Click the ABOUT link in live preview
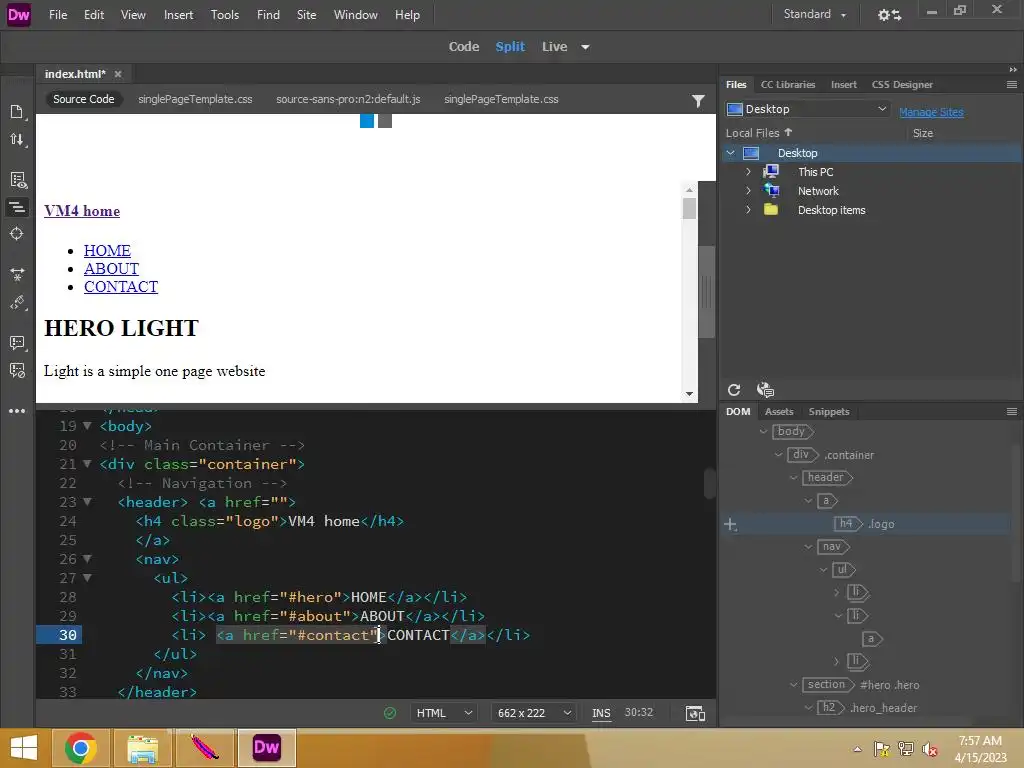 (x=111, y=268)
